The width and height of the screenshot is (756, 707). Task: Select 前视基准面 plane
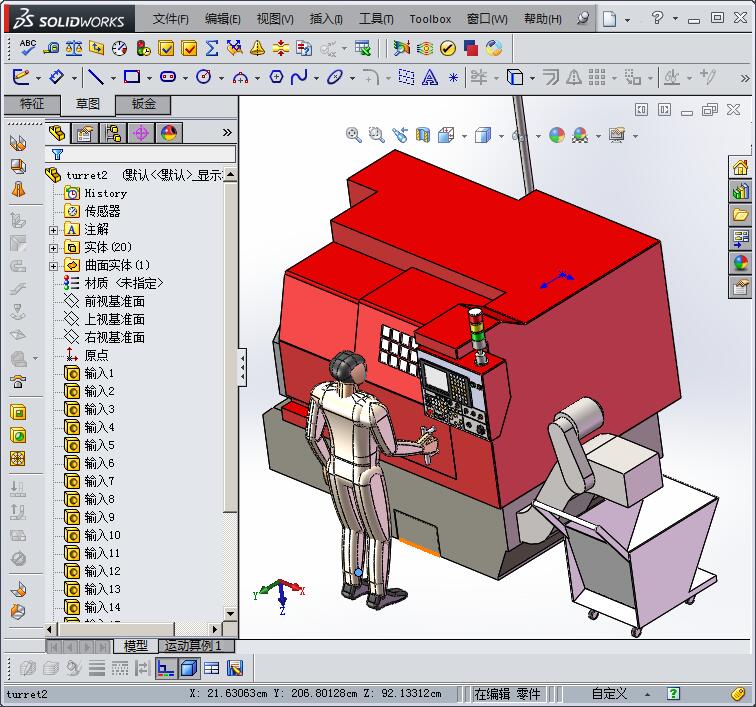(115, 301)
